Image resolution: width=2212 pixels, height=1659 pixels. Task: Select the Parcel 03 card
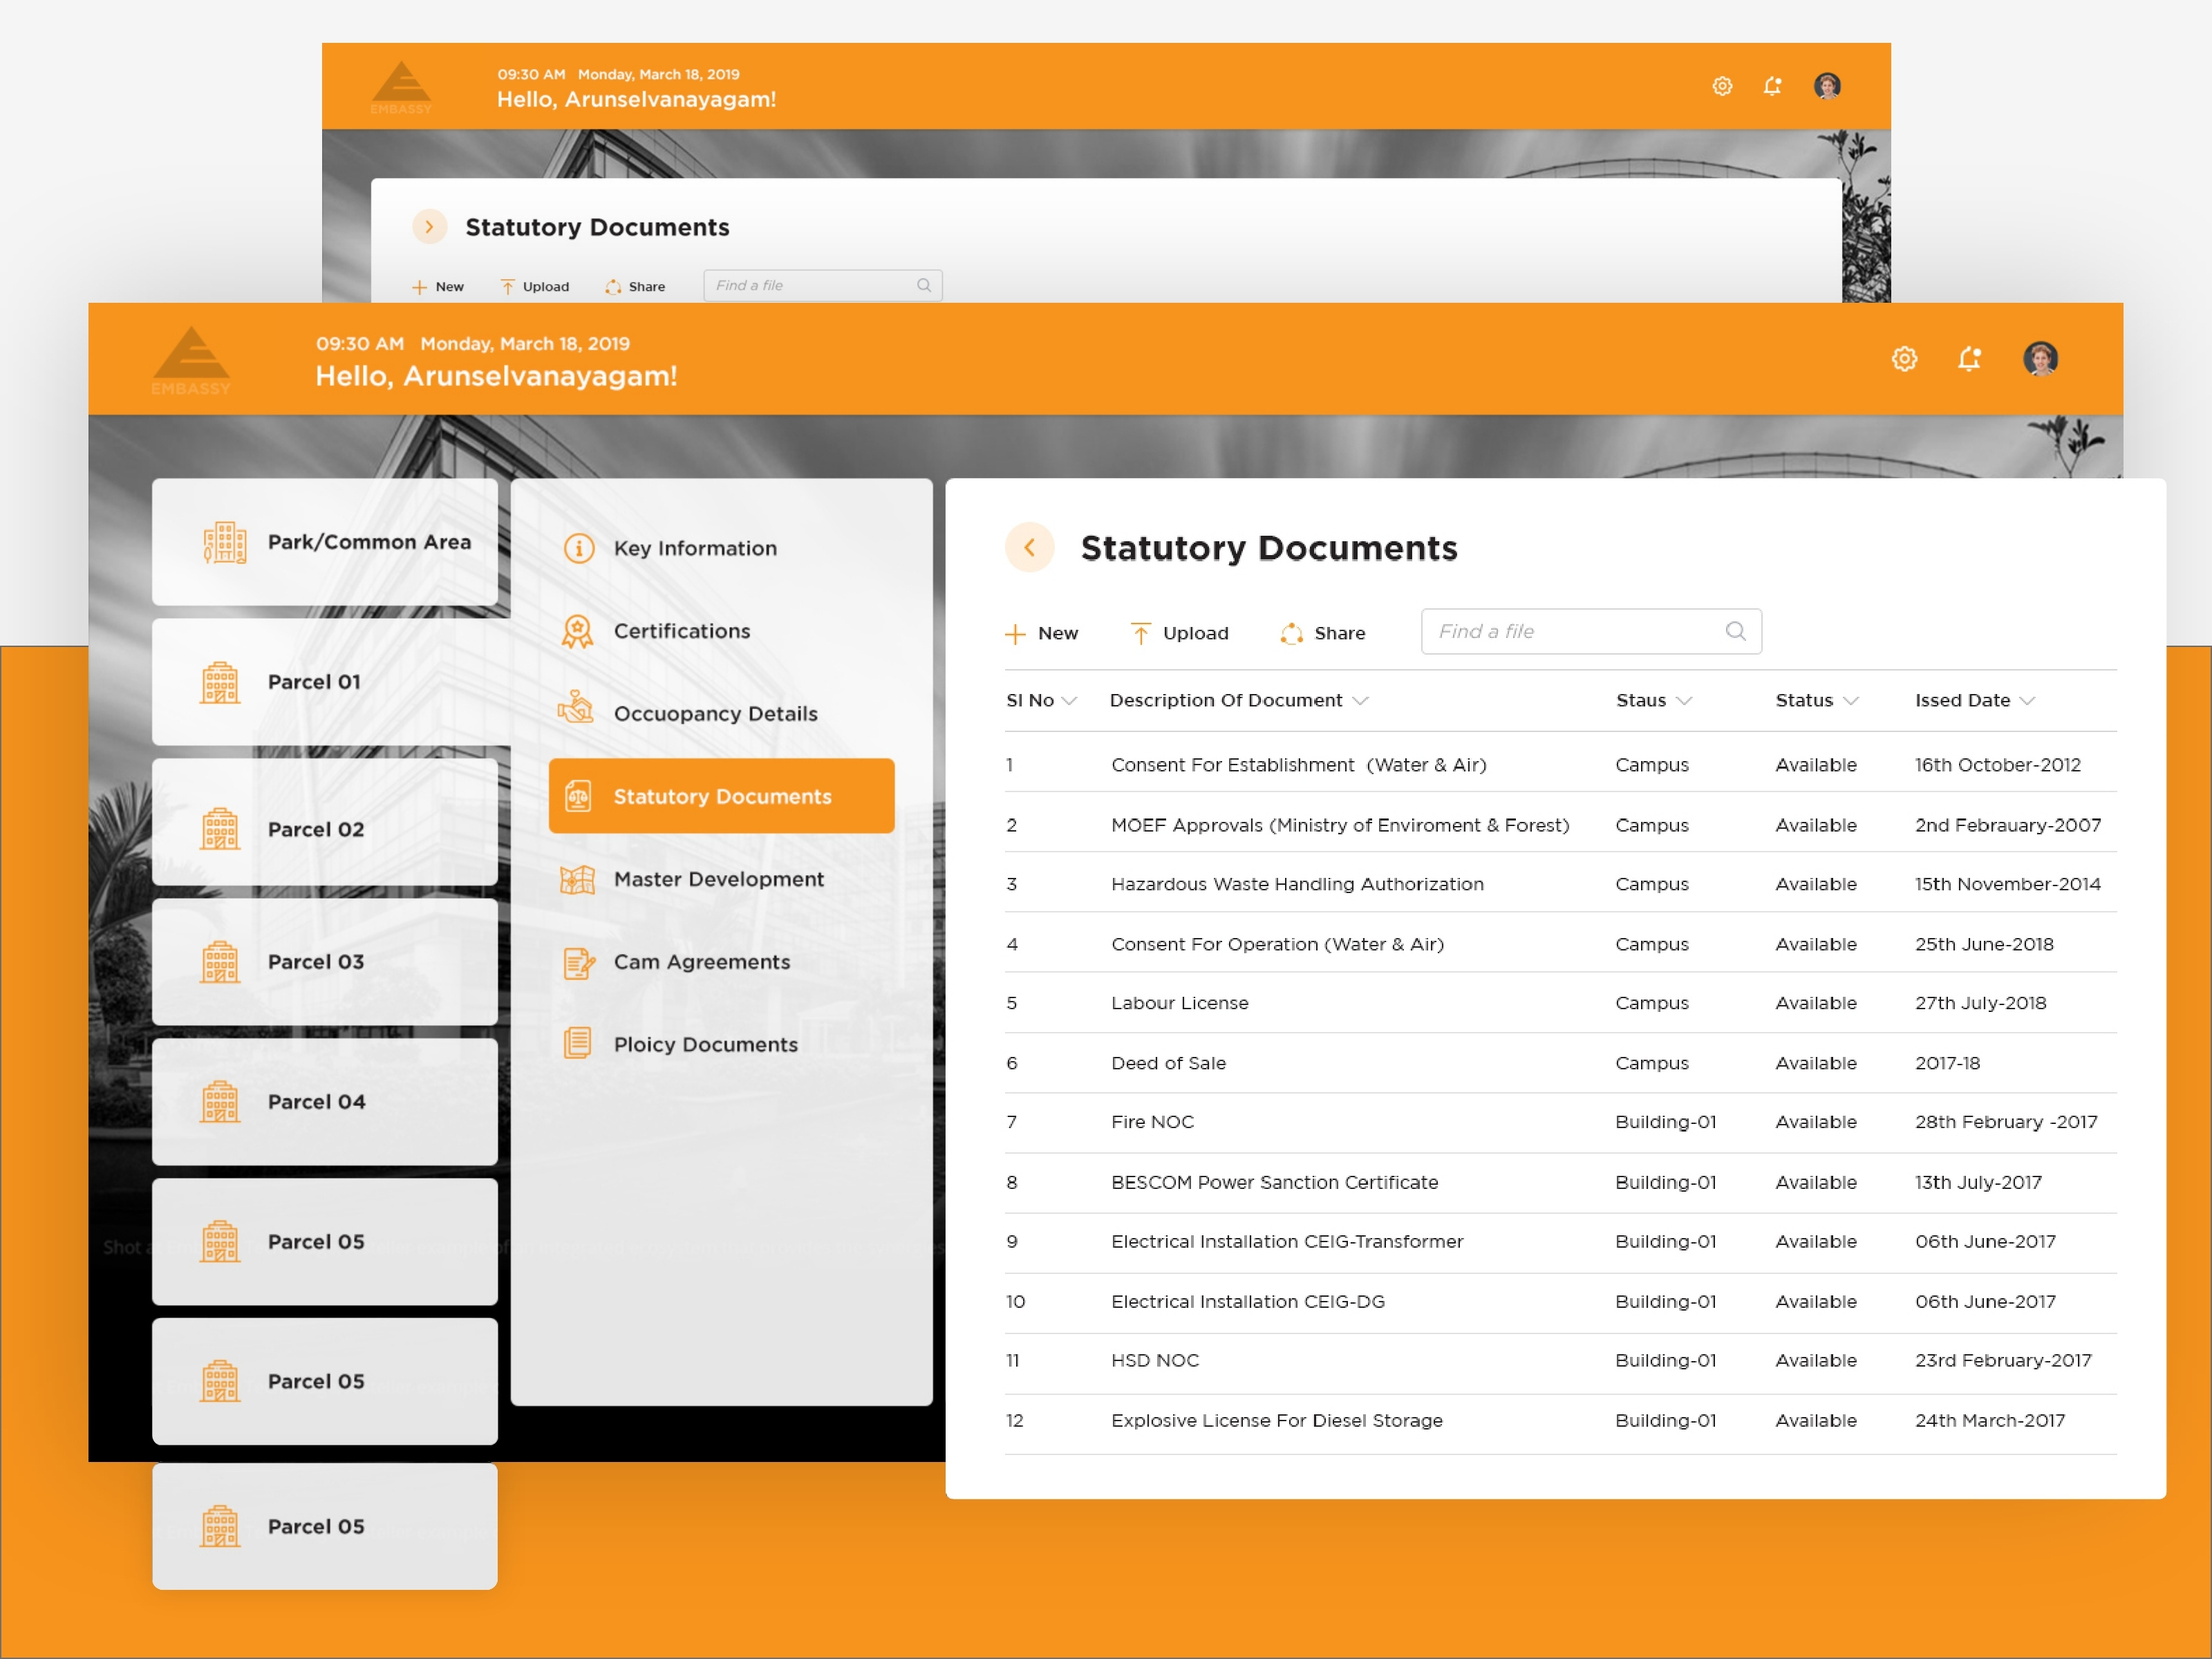325,961
